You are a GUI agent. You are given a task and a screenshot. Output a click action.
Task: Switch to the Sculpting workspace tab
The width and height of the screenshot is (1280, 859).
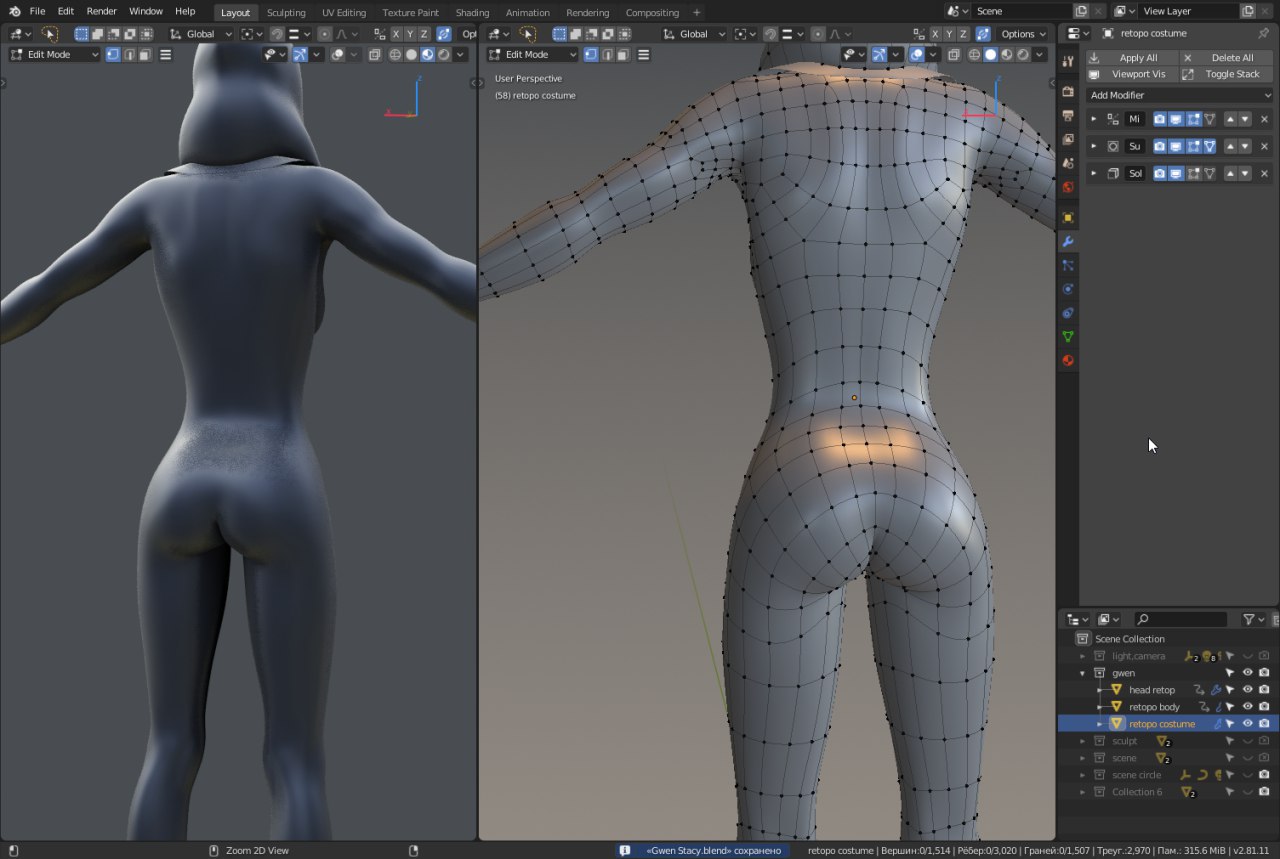(x=286, y=13)
